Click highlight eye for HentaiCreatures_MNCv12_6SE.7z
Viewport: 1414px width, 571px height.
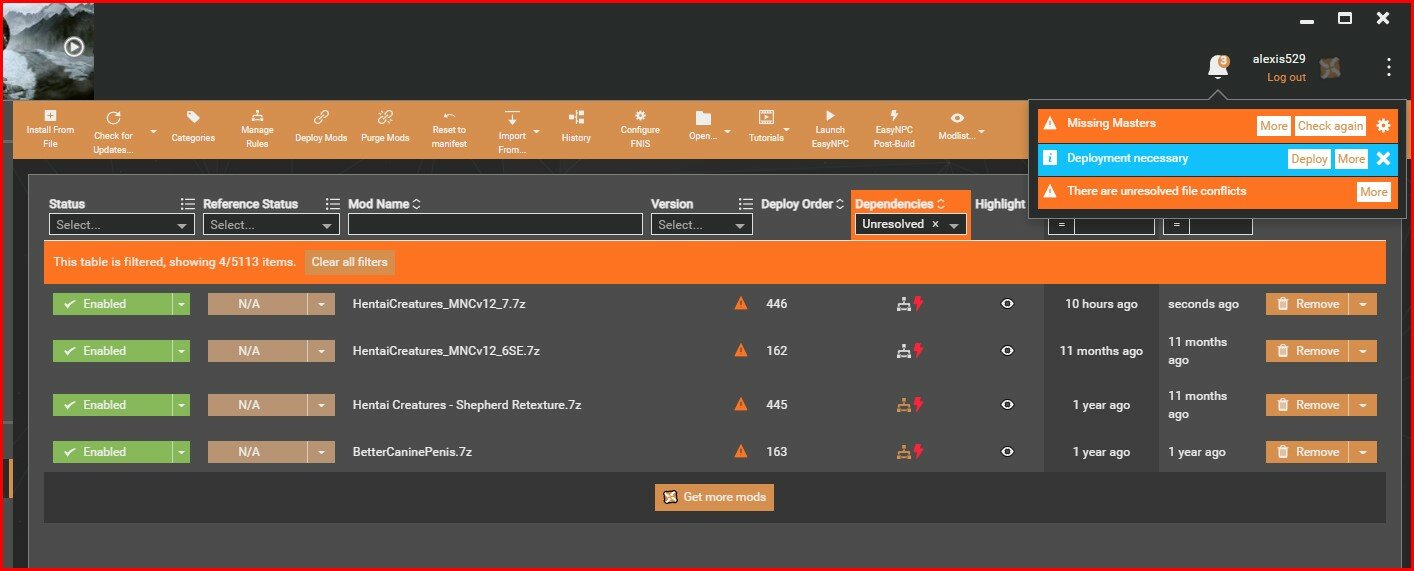click(1008, 351)
